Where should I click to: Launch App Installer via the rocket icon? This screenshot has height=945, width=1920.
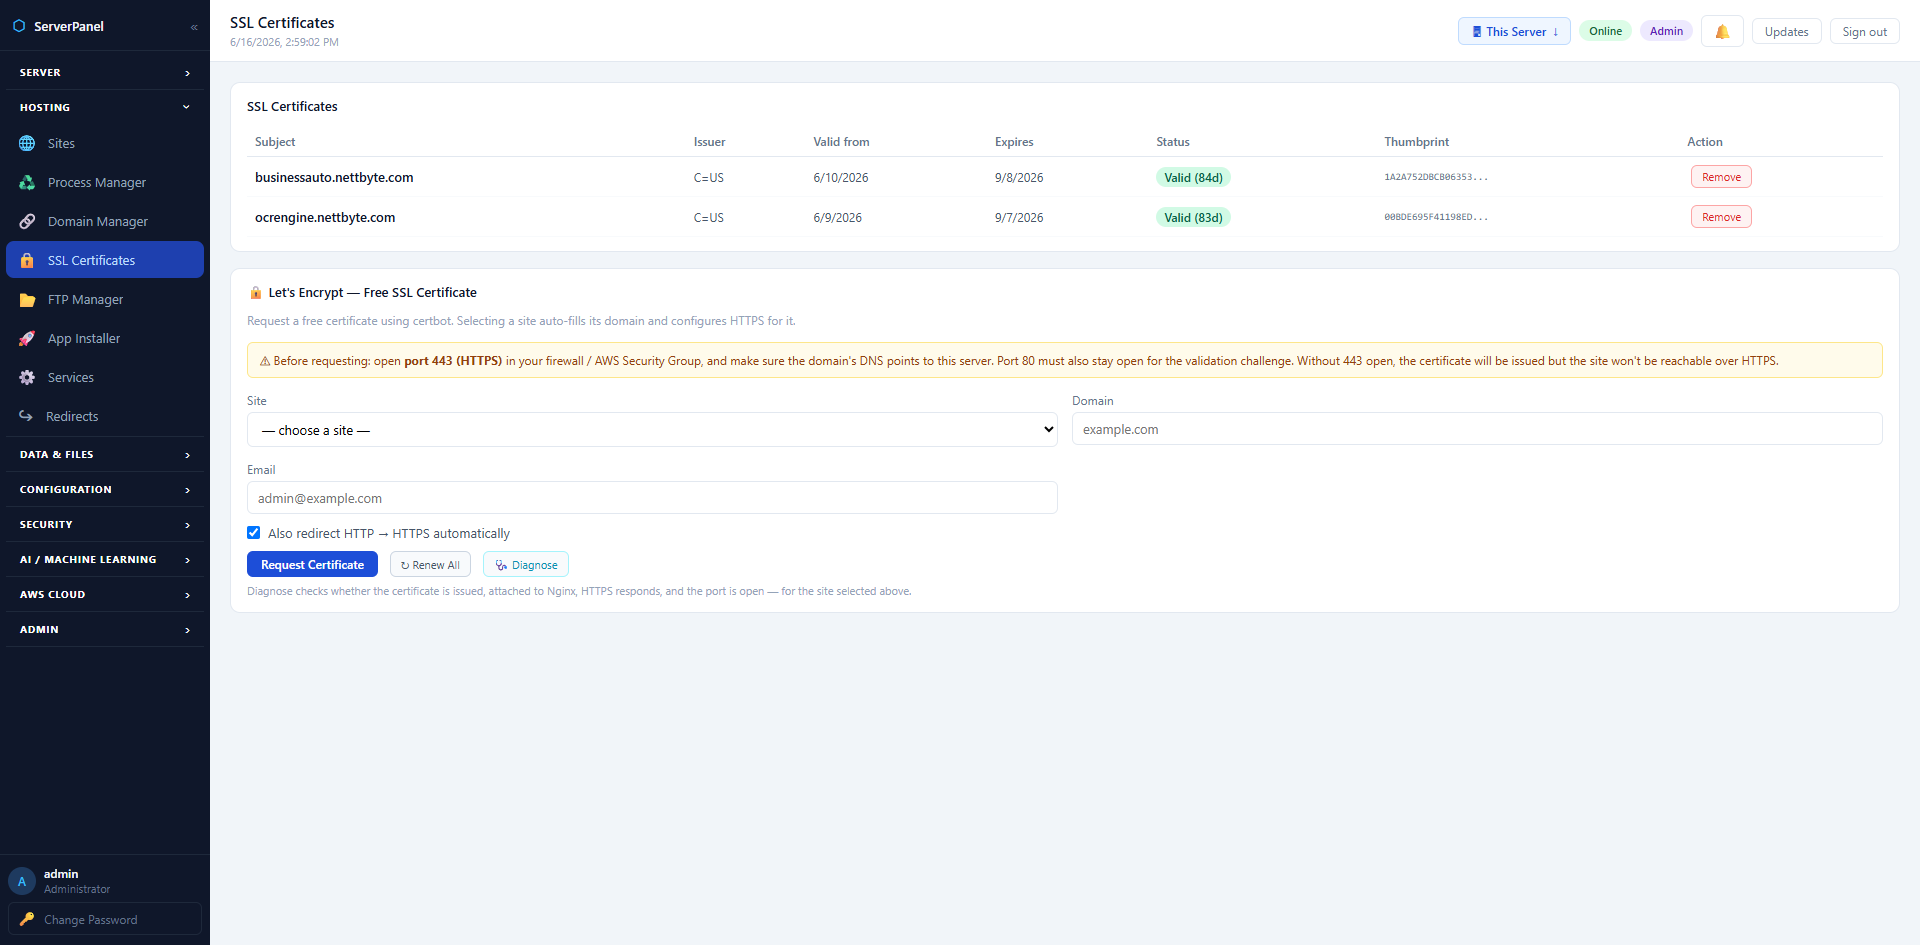point(27,339)
